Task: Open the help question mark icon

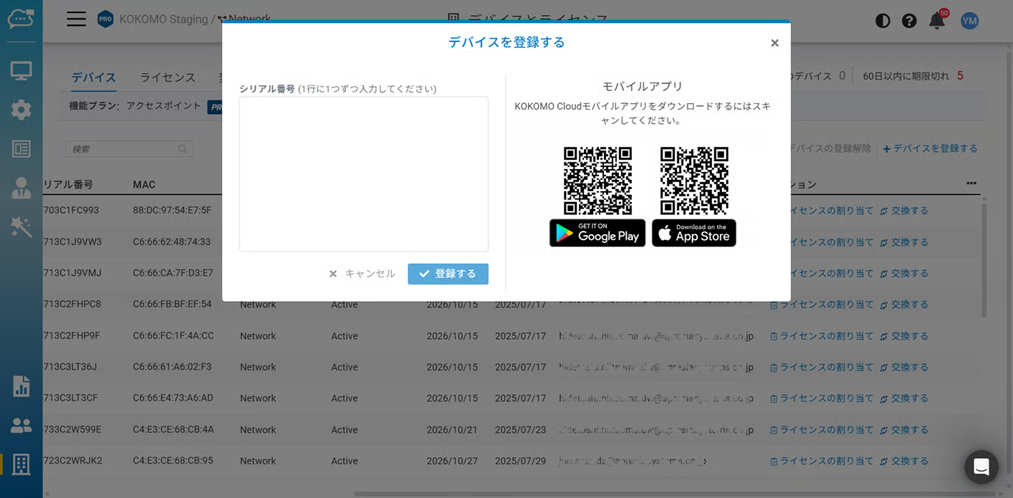Action: pos(909,20)
